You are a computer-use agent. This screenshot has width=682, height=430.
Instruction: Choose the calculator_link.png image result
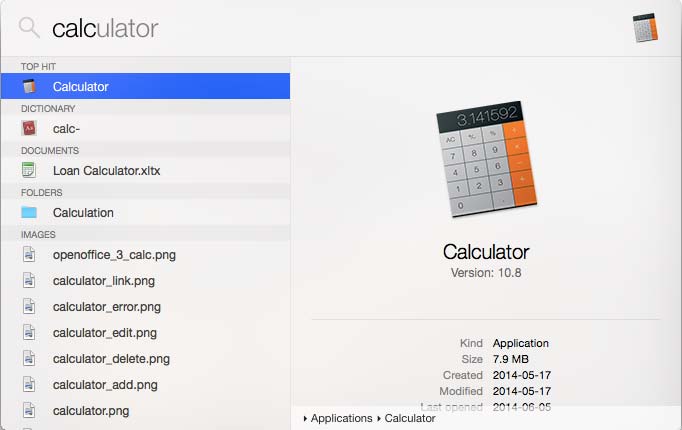pos(104,280)
